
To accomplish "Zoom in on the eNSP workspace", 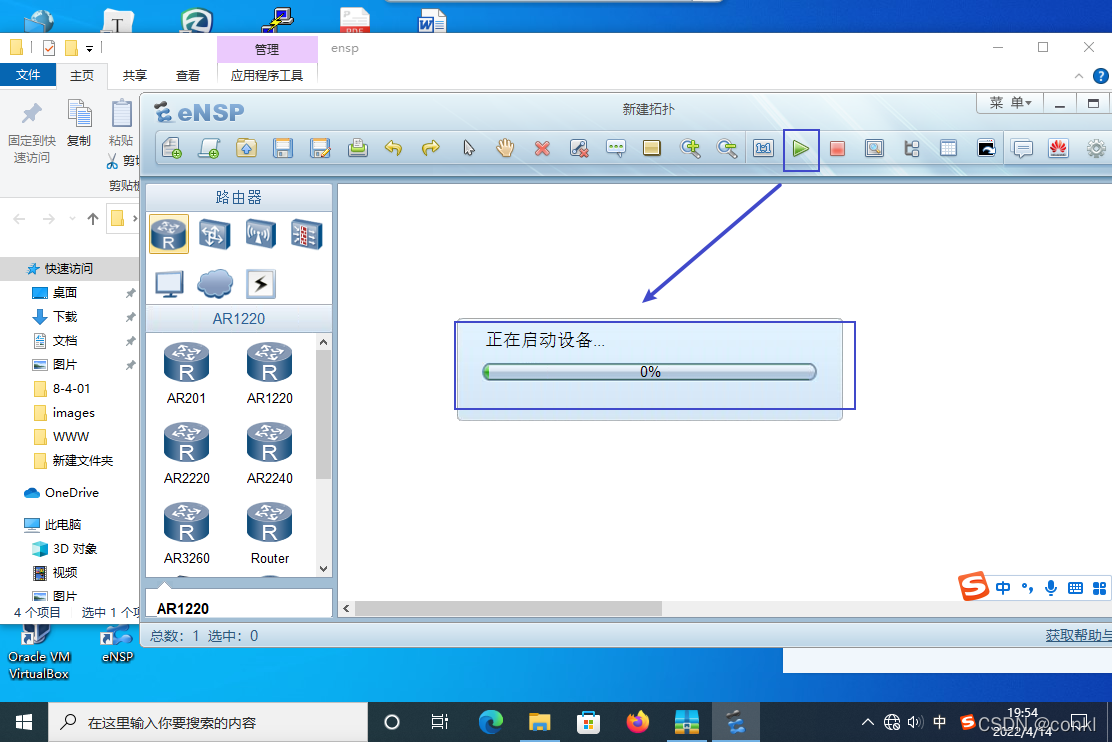I will (x=690, y=148).
